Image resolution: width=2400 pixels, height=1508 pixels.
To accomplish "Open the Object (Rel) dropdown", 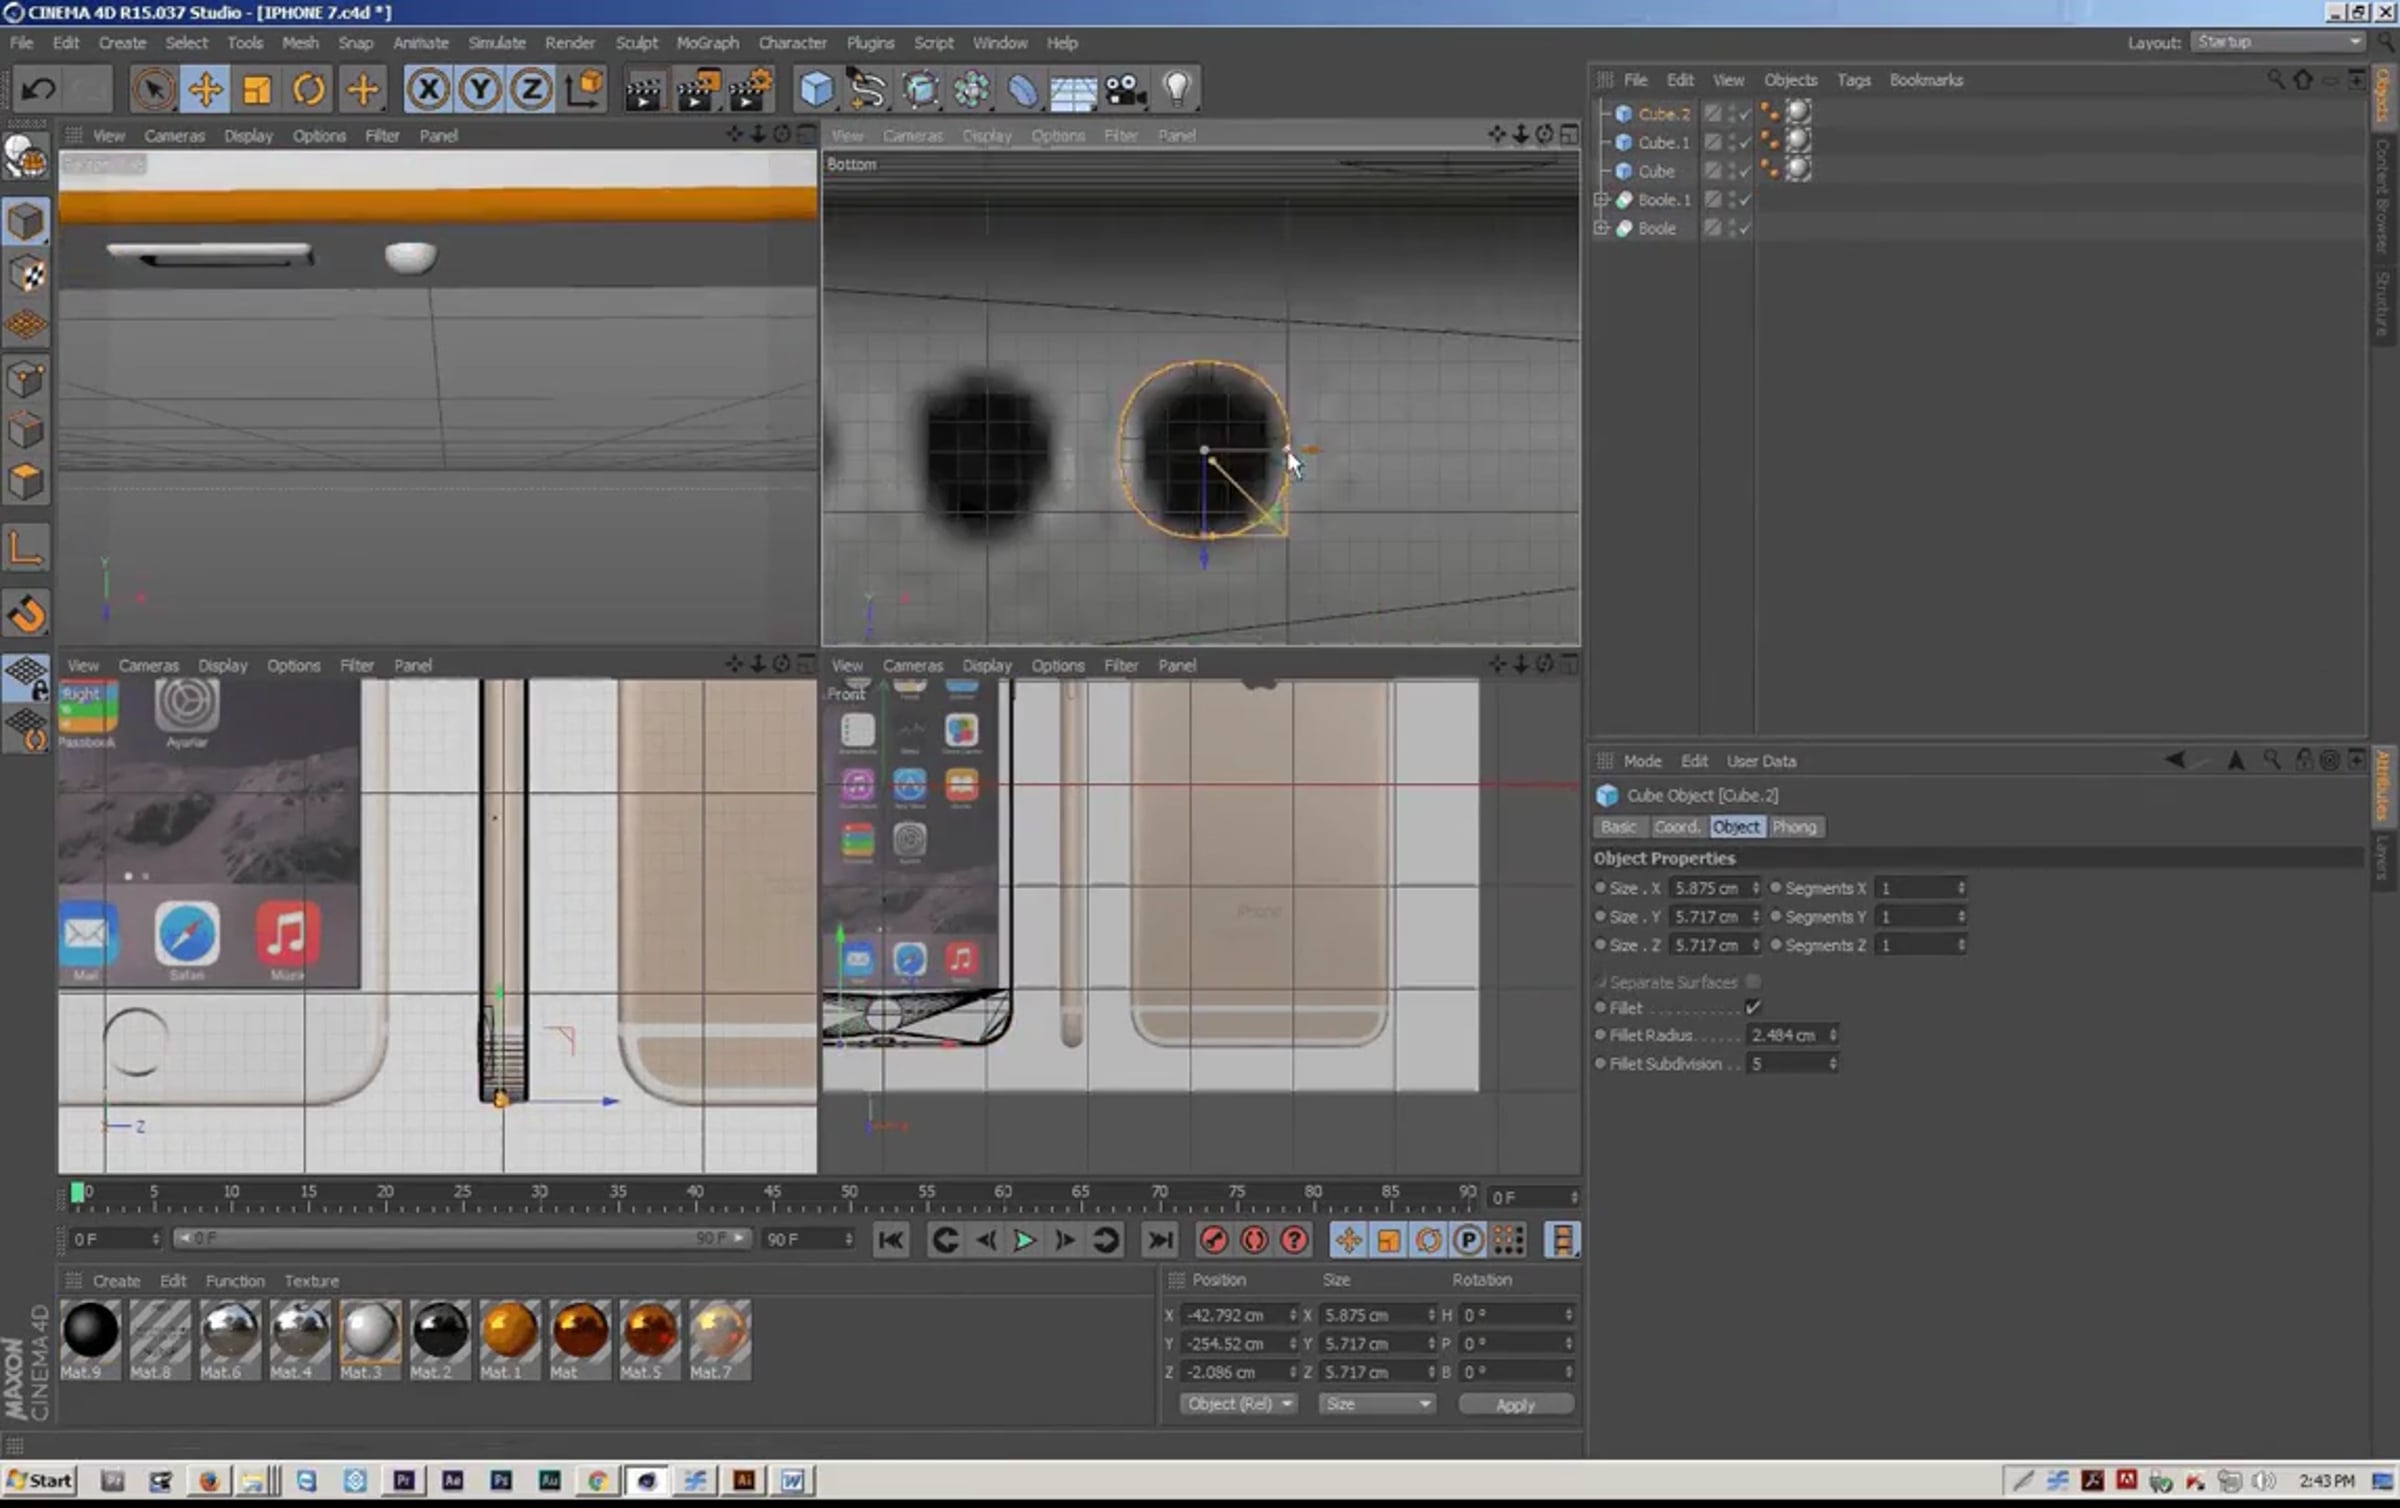I will 1237,1404.
